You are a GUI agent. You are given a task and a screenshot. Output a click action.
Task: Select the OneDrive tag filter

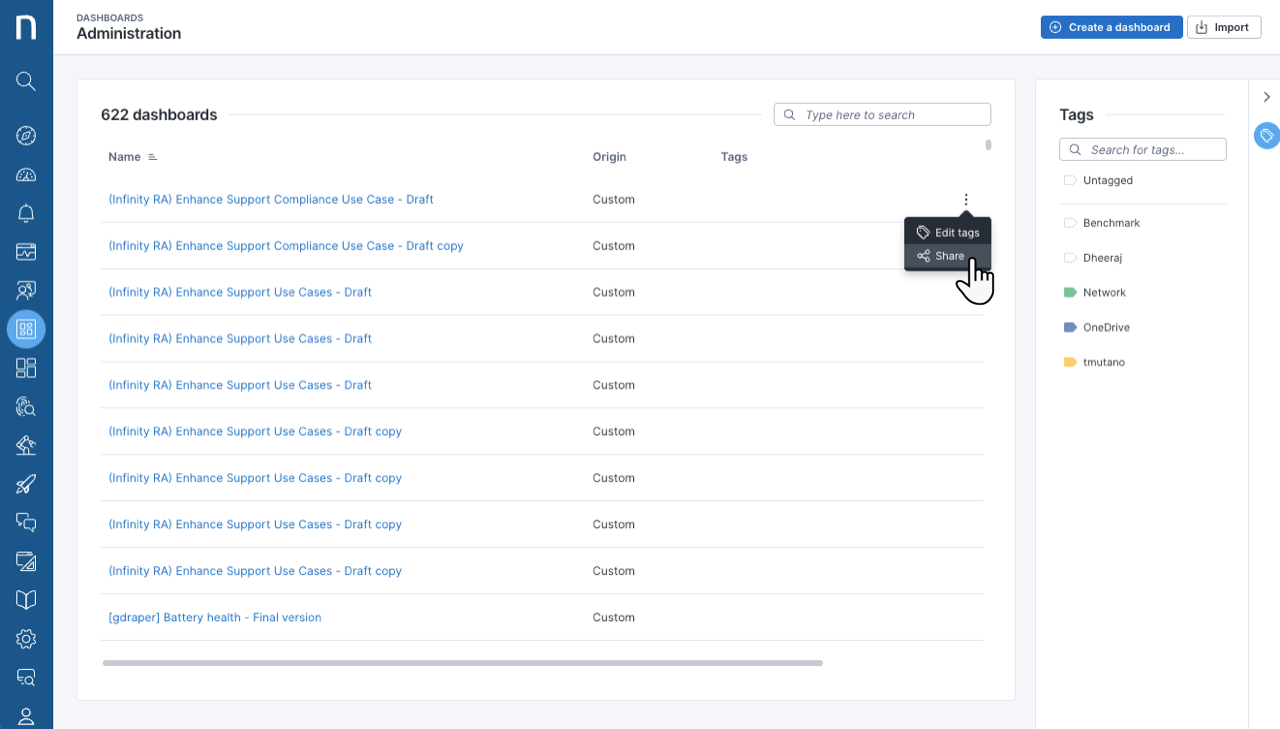point(1105,328)
